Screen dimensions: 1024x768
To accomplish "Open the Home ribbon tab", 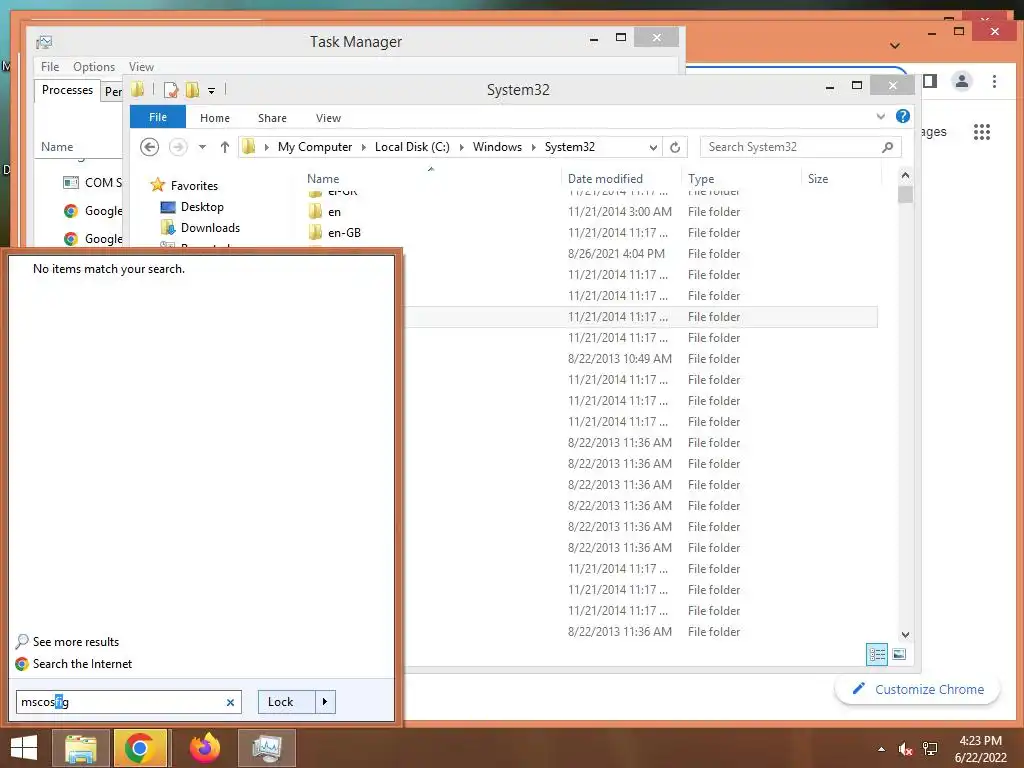I will point(215,118).
